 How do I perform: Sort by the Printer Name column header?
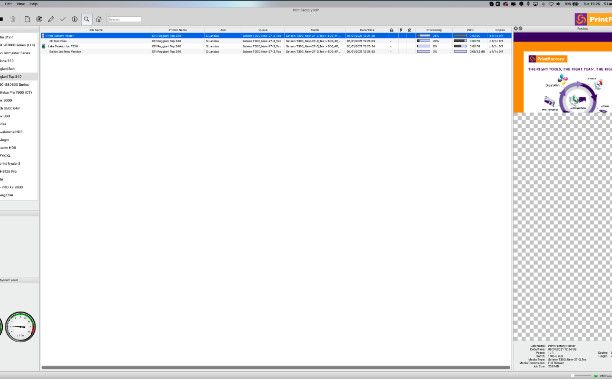click(178, 30)
